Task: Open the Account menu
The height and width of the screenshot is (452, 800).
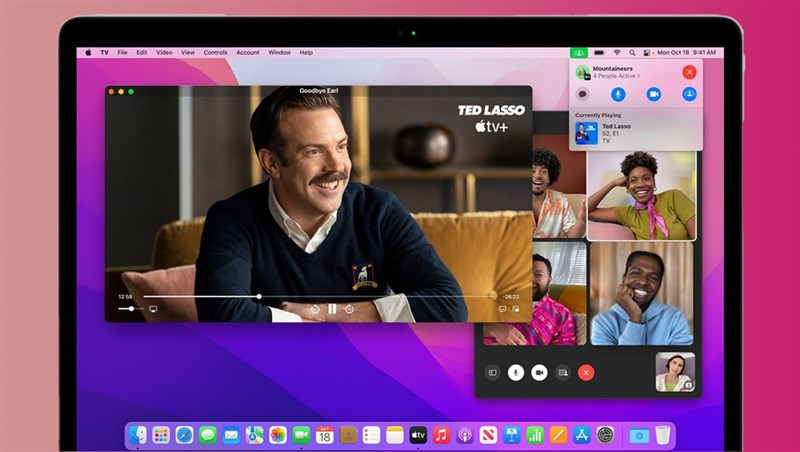Action: pos(247,53)
